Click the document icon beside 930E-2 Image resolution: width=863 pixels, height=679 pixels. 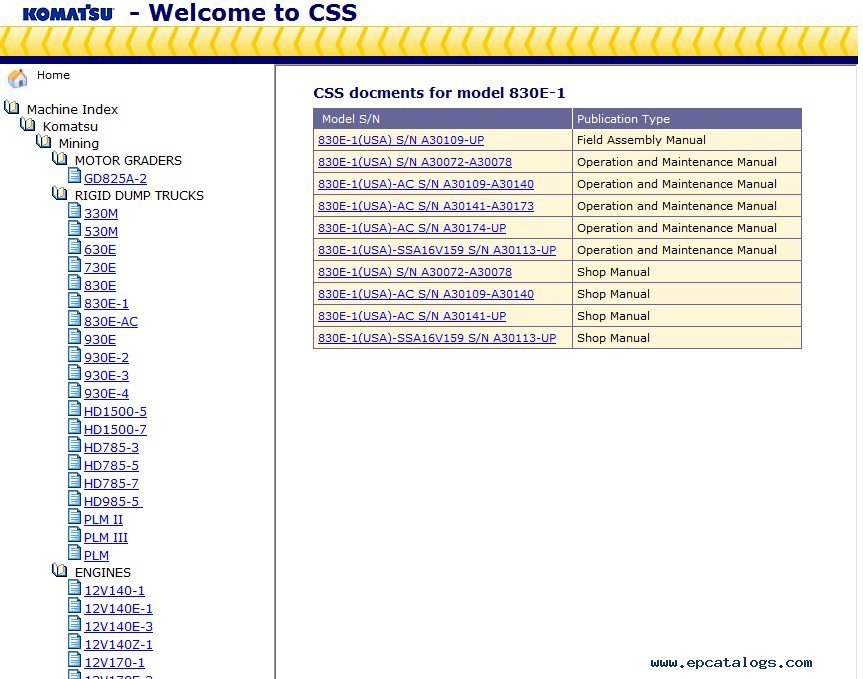[x=74, y=354]
